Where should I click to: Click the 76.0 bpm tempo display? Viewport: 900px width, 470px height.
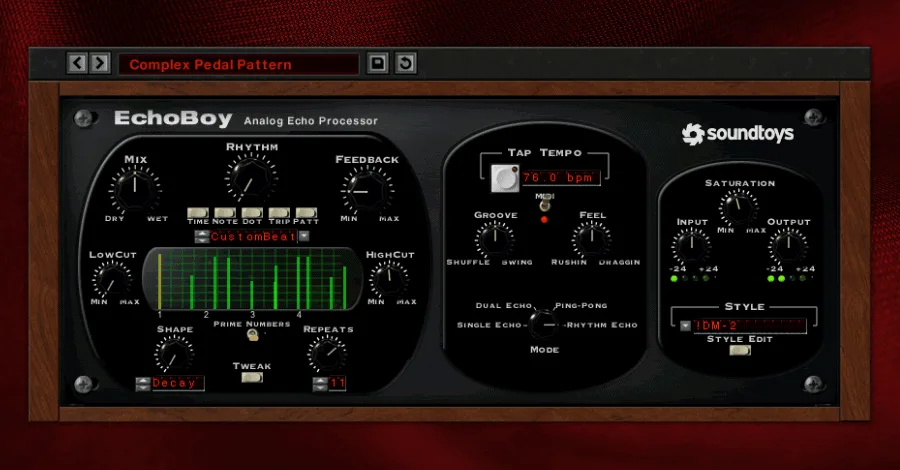pyautogui.click(x=560, y=178)
